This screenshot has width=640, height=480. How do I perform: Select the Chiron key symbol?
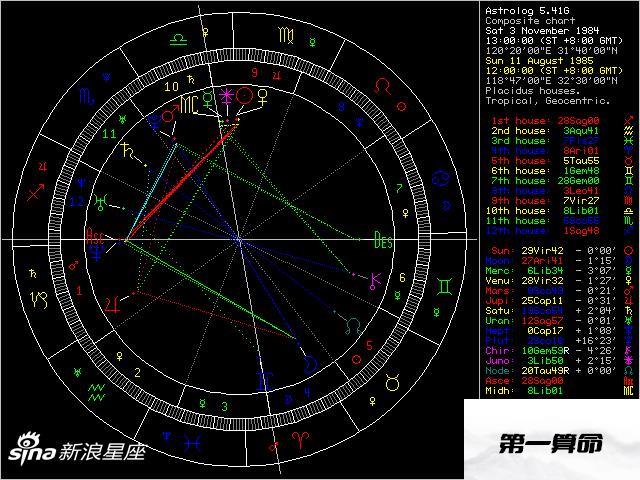(x=375, y=280)
